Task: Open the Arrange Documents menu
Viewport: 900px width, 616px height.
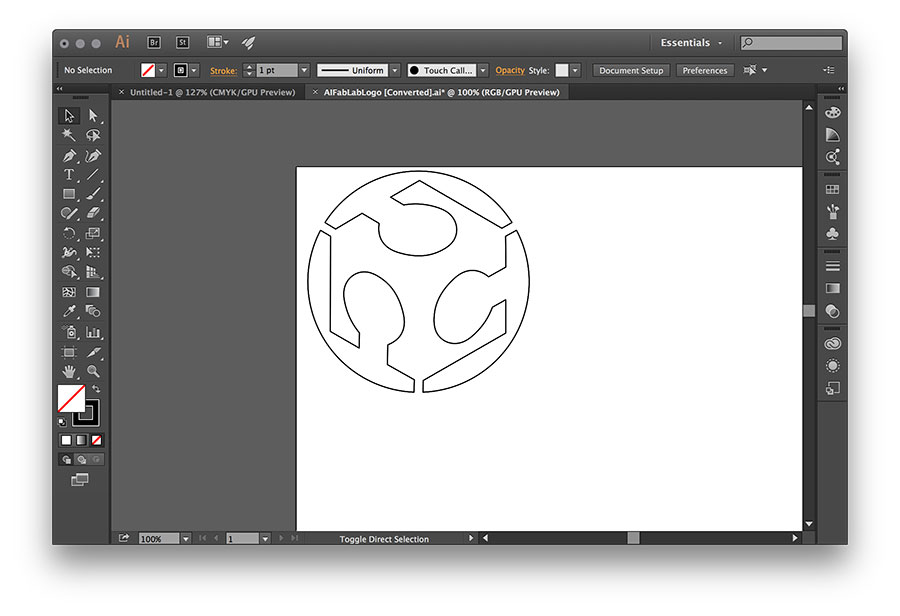Action: (x=218, y=42)
